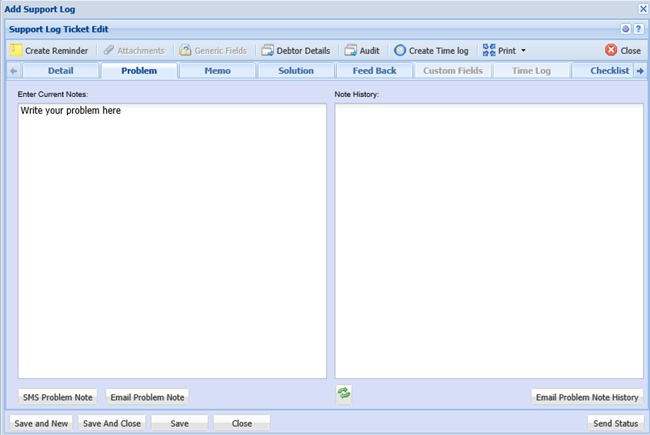Click the Send Status button
The height and width of the screenshot is (435, 650).
pos(615,423)
